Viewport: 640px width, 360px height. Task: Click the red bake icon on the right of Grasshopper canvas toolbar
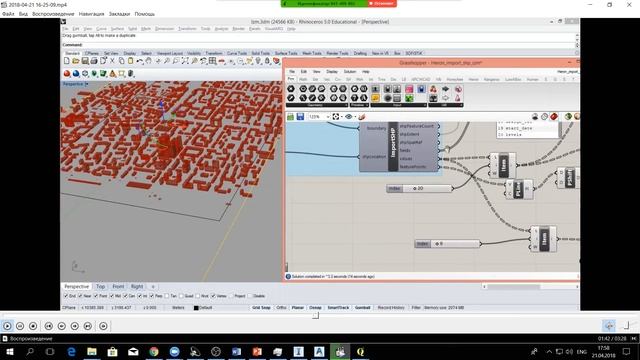coord(553,117)
